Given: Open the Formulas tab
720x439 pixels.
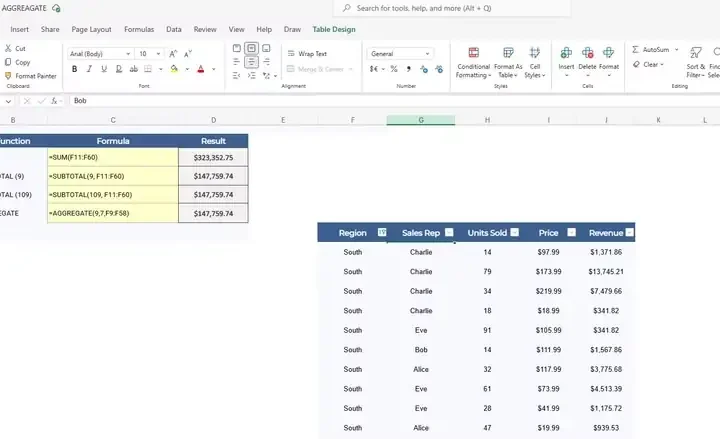Looking at the screenshot, I should pos(139,29).
